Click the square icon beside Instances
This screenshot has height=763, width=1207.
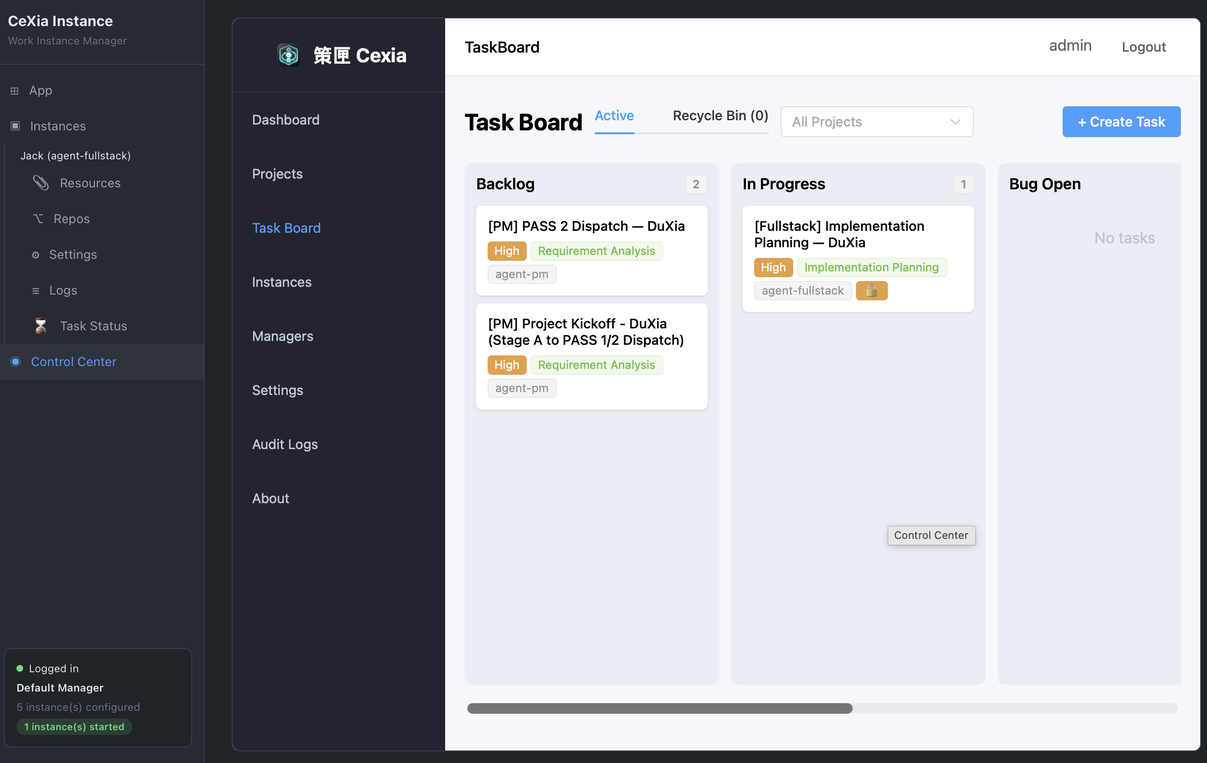coord(14,126)
